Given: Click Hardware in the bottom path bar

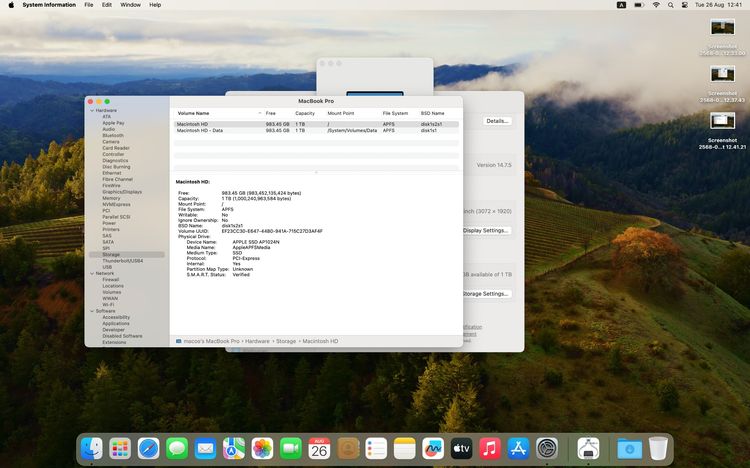Looking at the screenshot, I should coord(257,341).
